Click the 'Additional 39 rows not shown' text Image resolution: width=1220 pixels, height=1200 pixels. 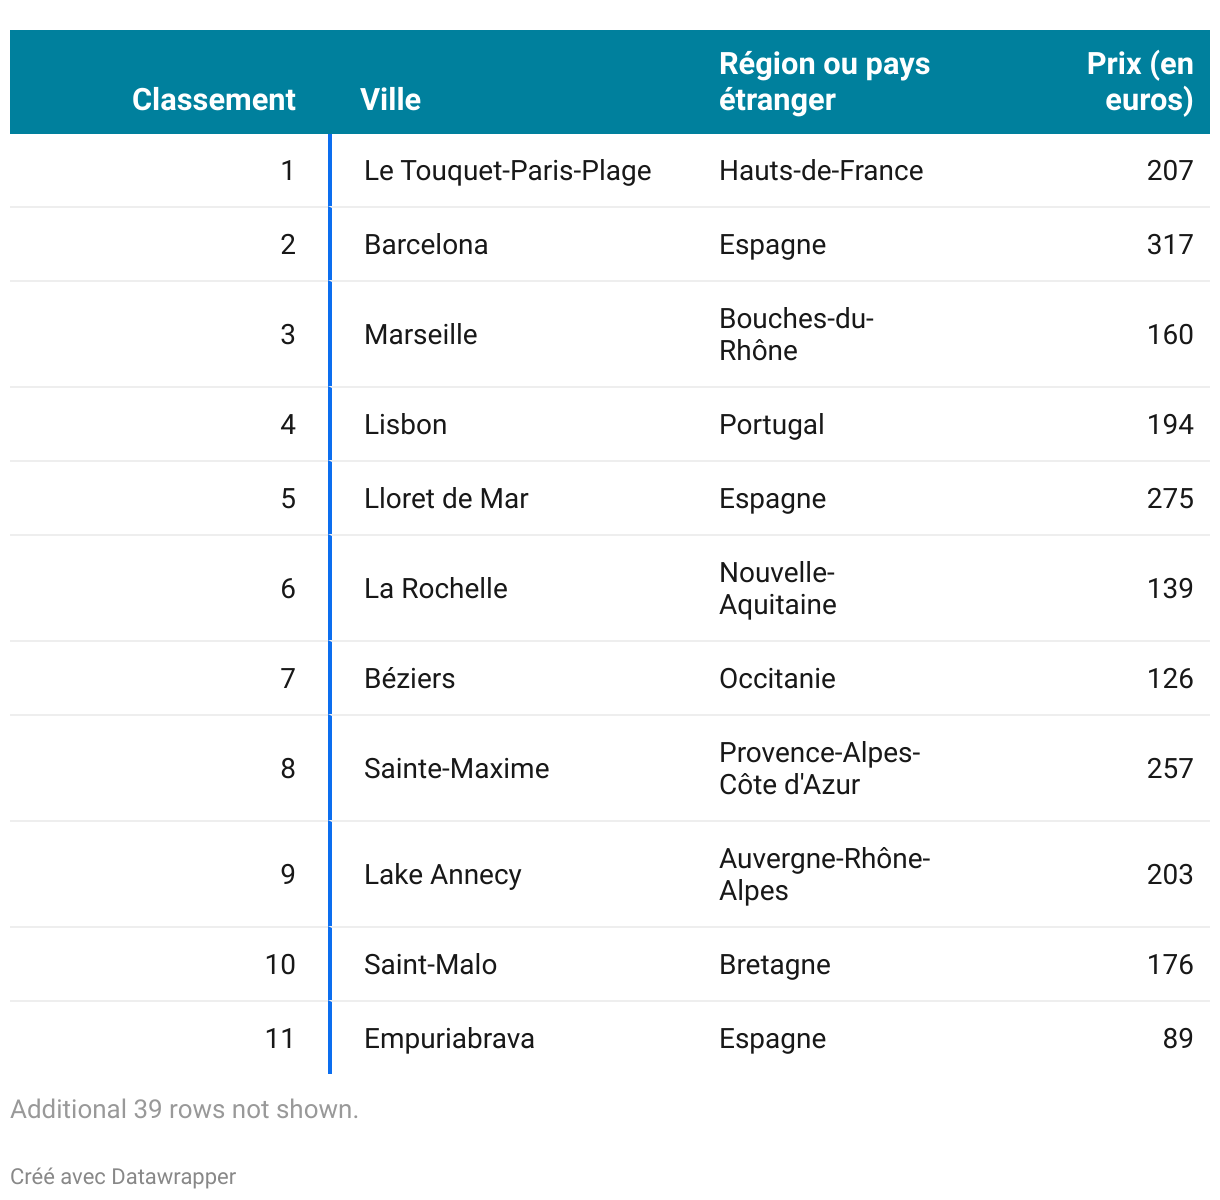click(x=184, y=1110)
